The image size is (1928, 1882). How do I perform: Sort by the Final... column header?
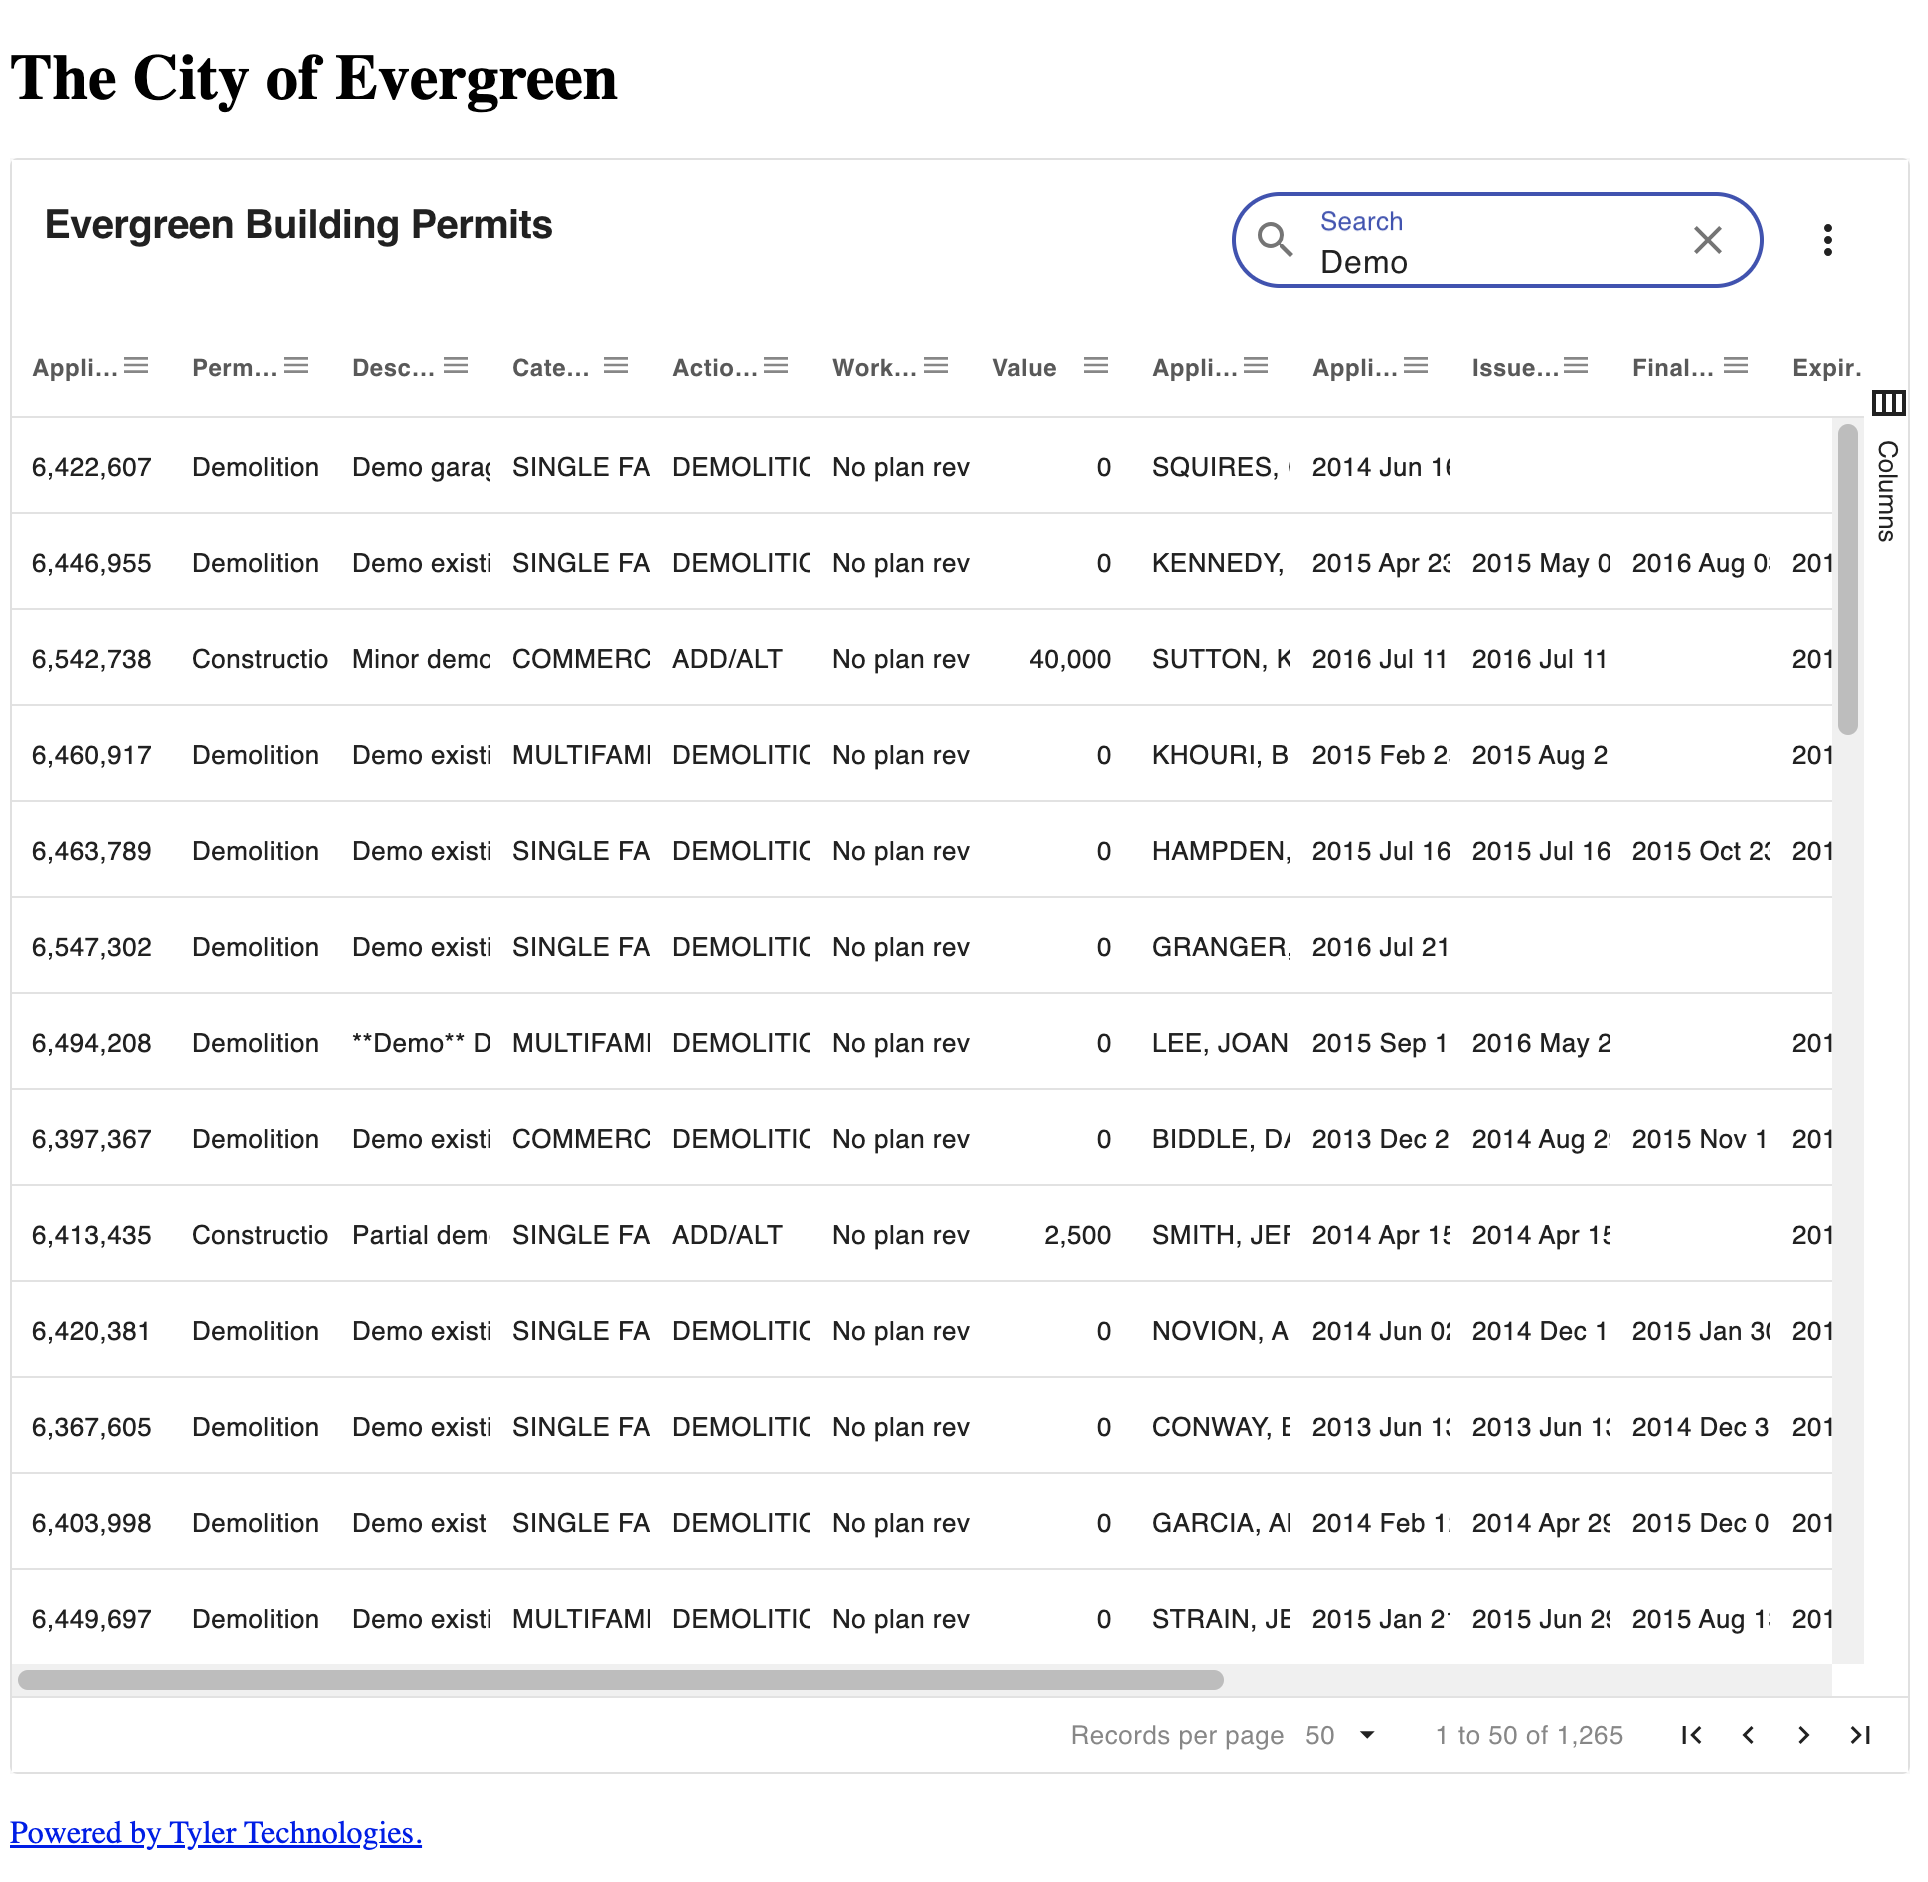point(1672,368)
